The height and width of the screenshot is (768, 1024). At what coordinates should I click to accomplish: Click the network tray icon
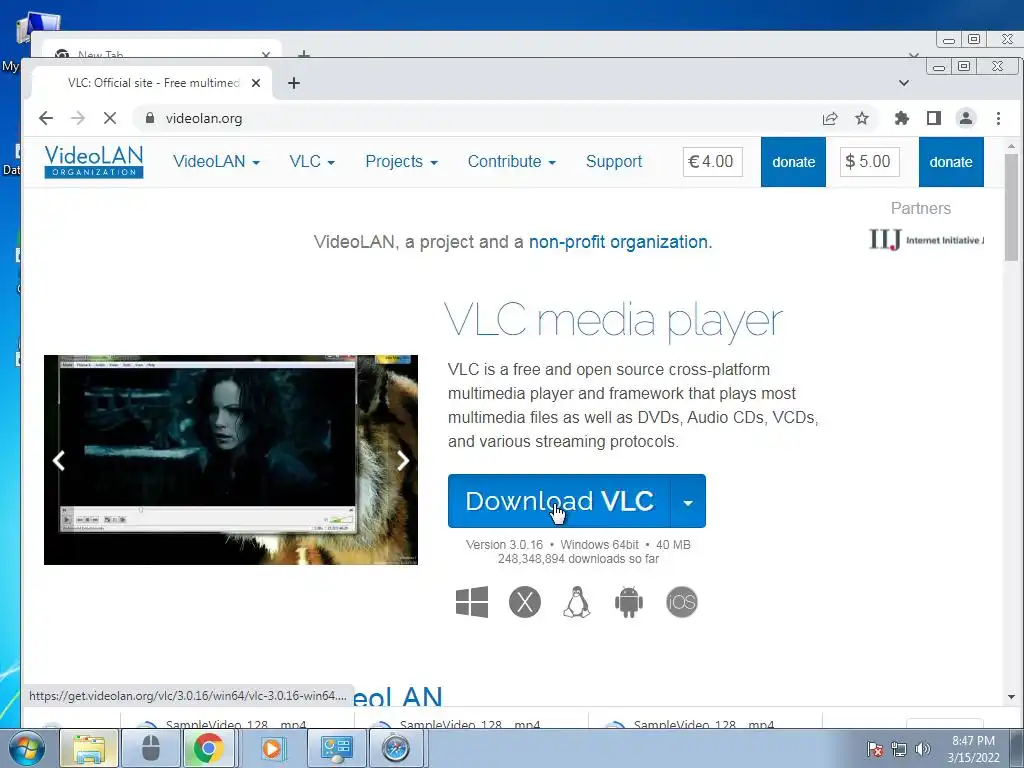coord(899,748)
